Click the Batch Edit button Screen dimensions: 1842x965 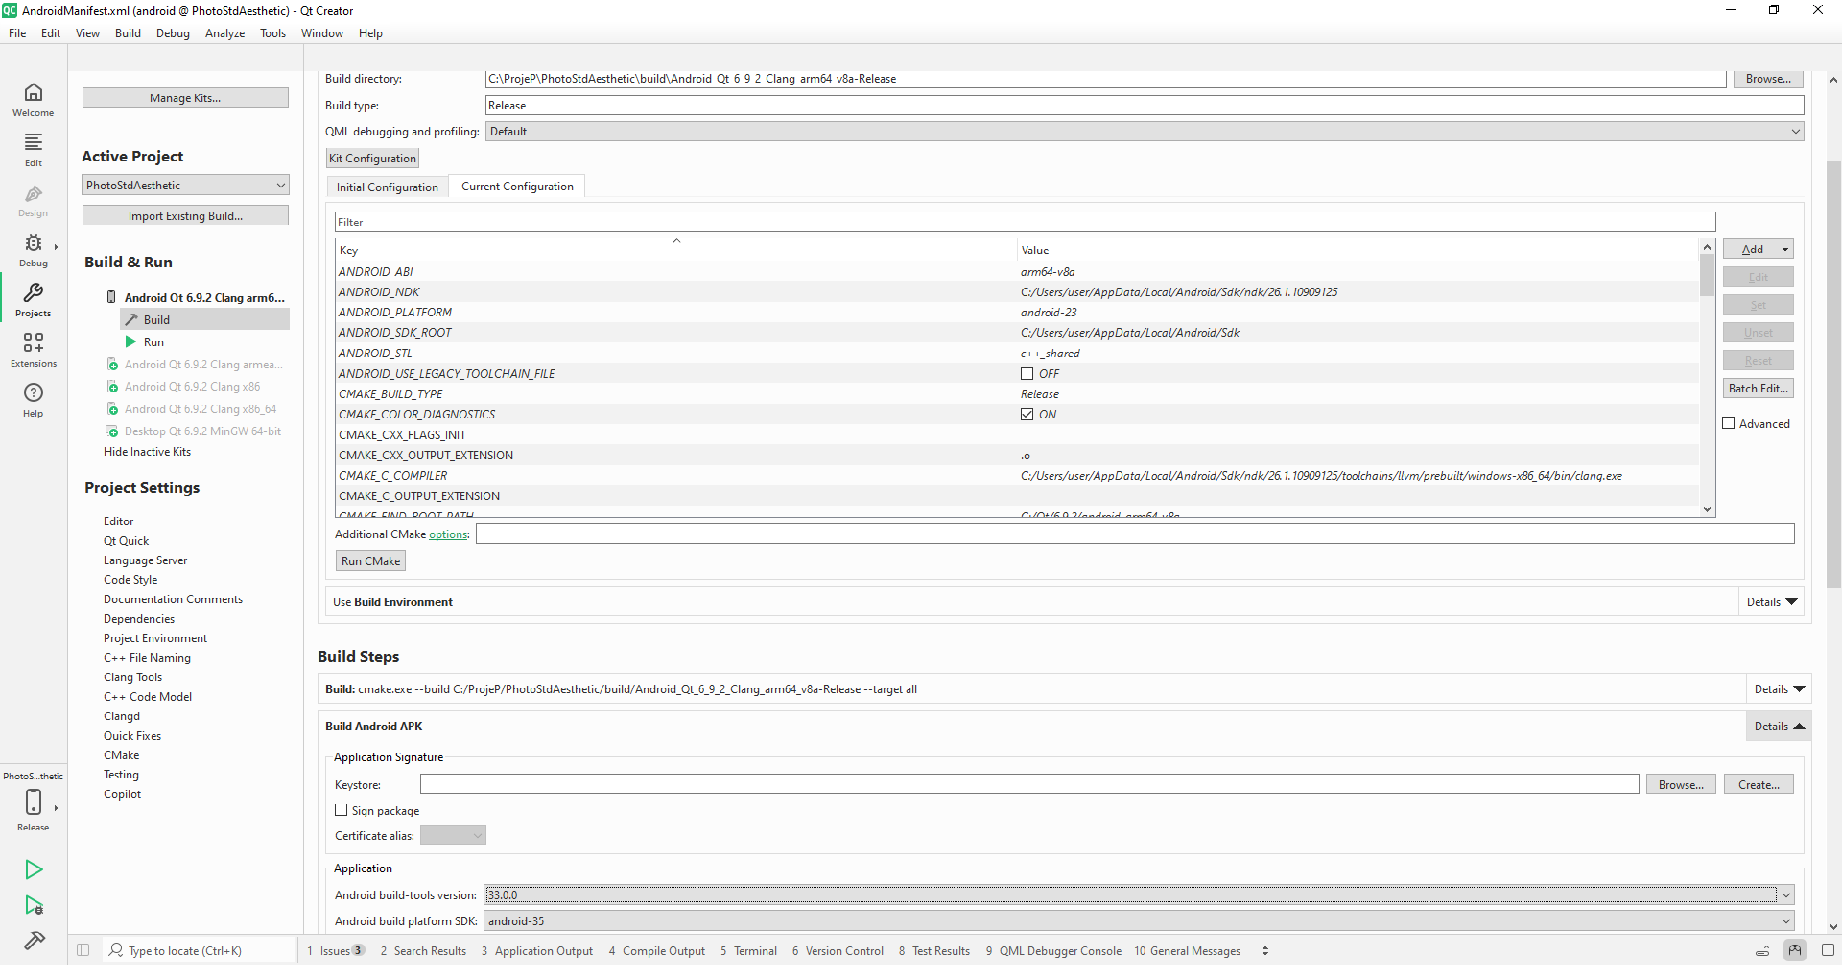coord(1758,388)
